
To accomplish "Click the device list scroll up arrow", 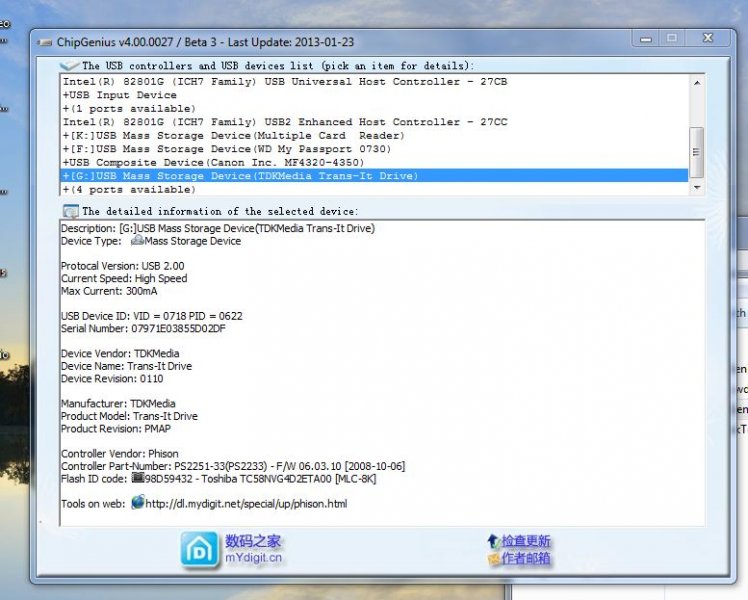I will (x=697, y=83).
